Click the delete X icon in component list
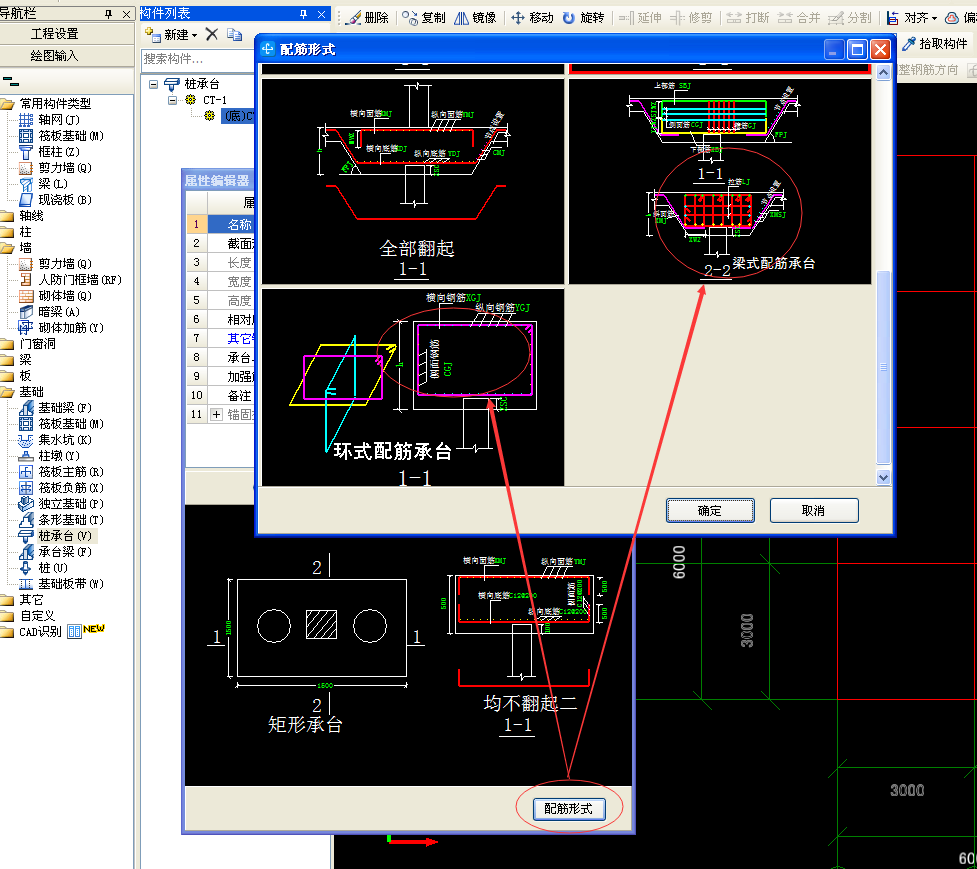 pos(212,34)
